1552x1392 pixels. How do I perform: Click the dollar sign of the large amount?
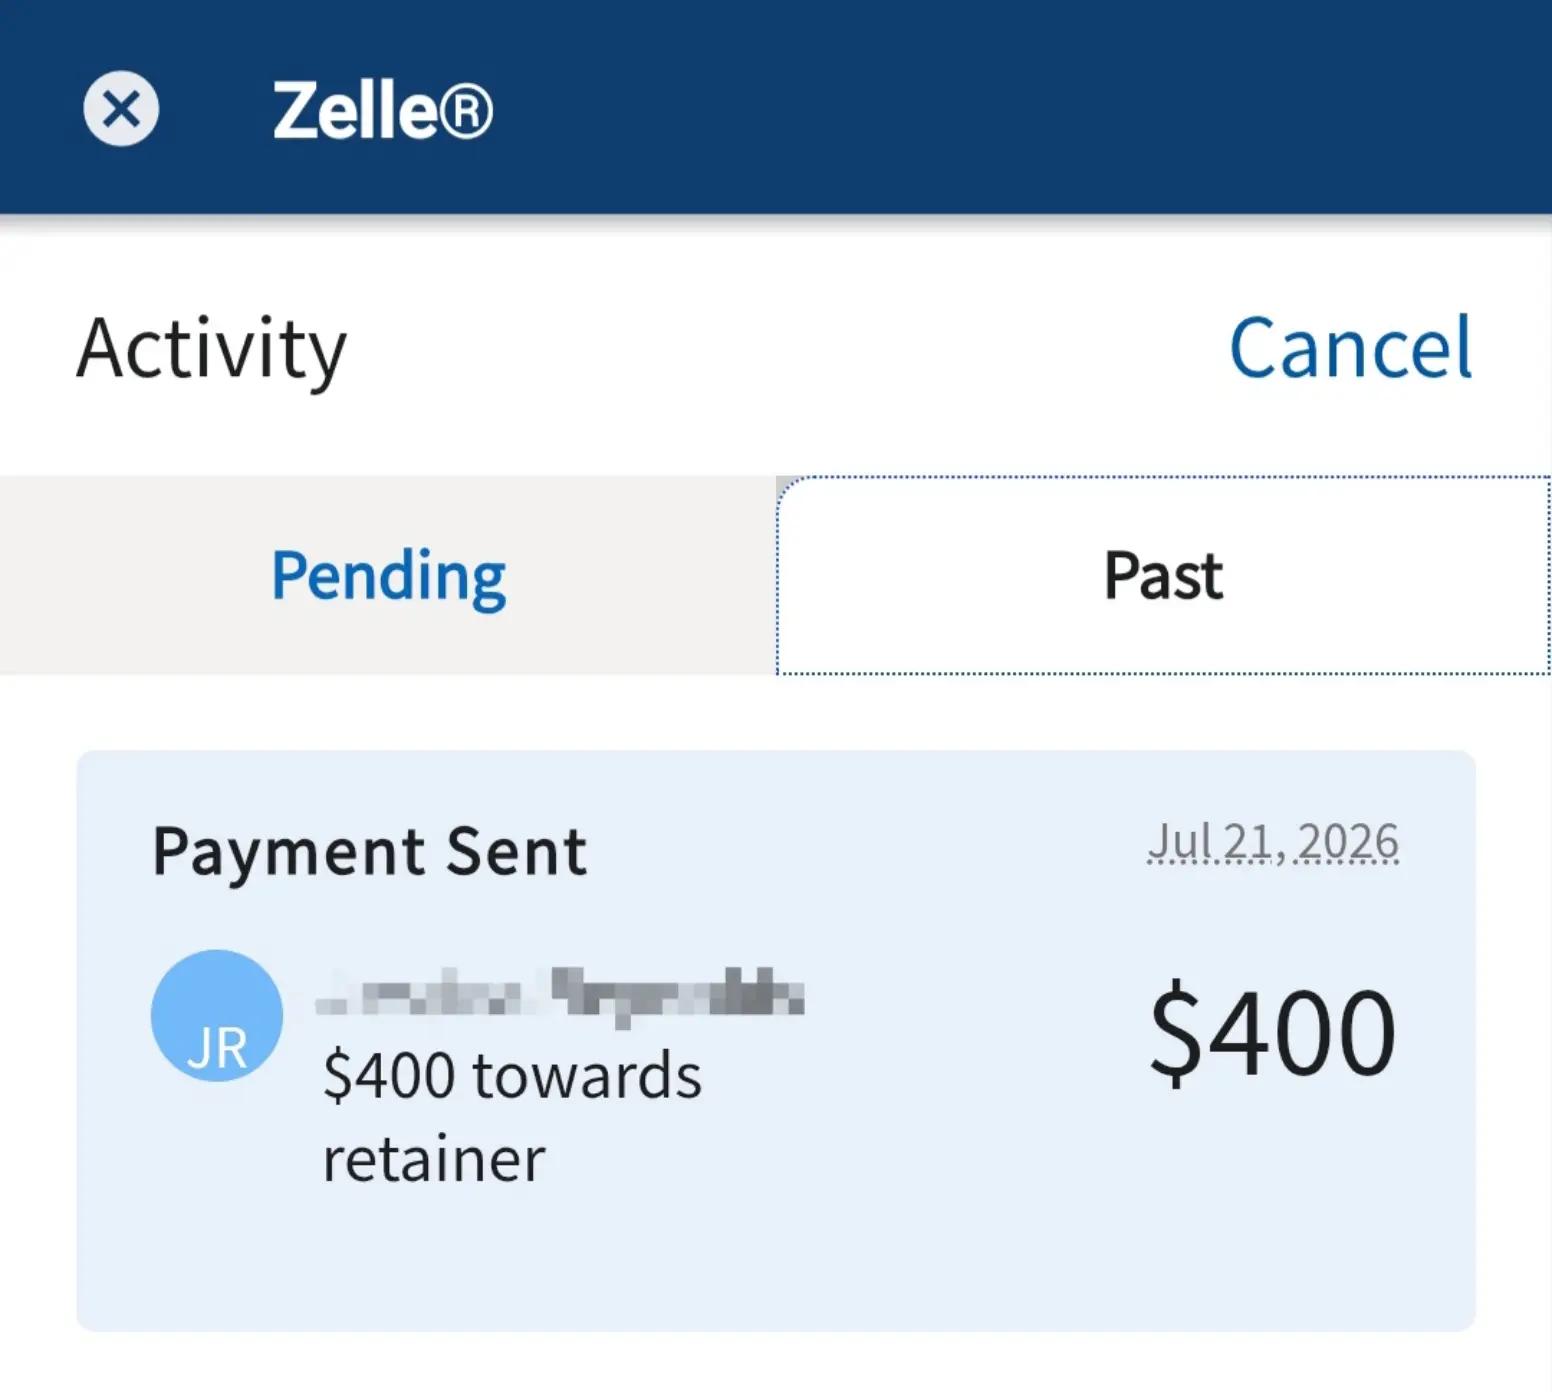tap(1176, 1033)
